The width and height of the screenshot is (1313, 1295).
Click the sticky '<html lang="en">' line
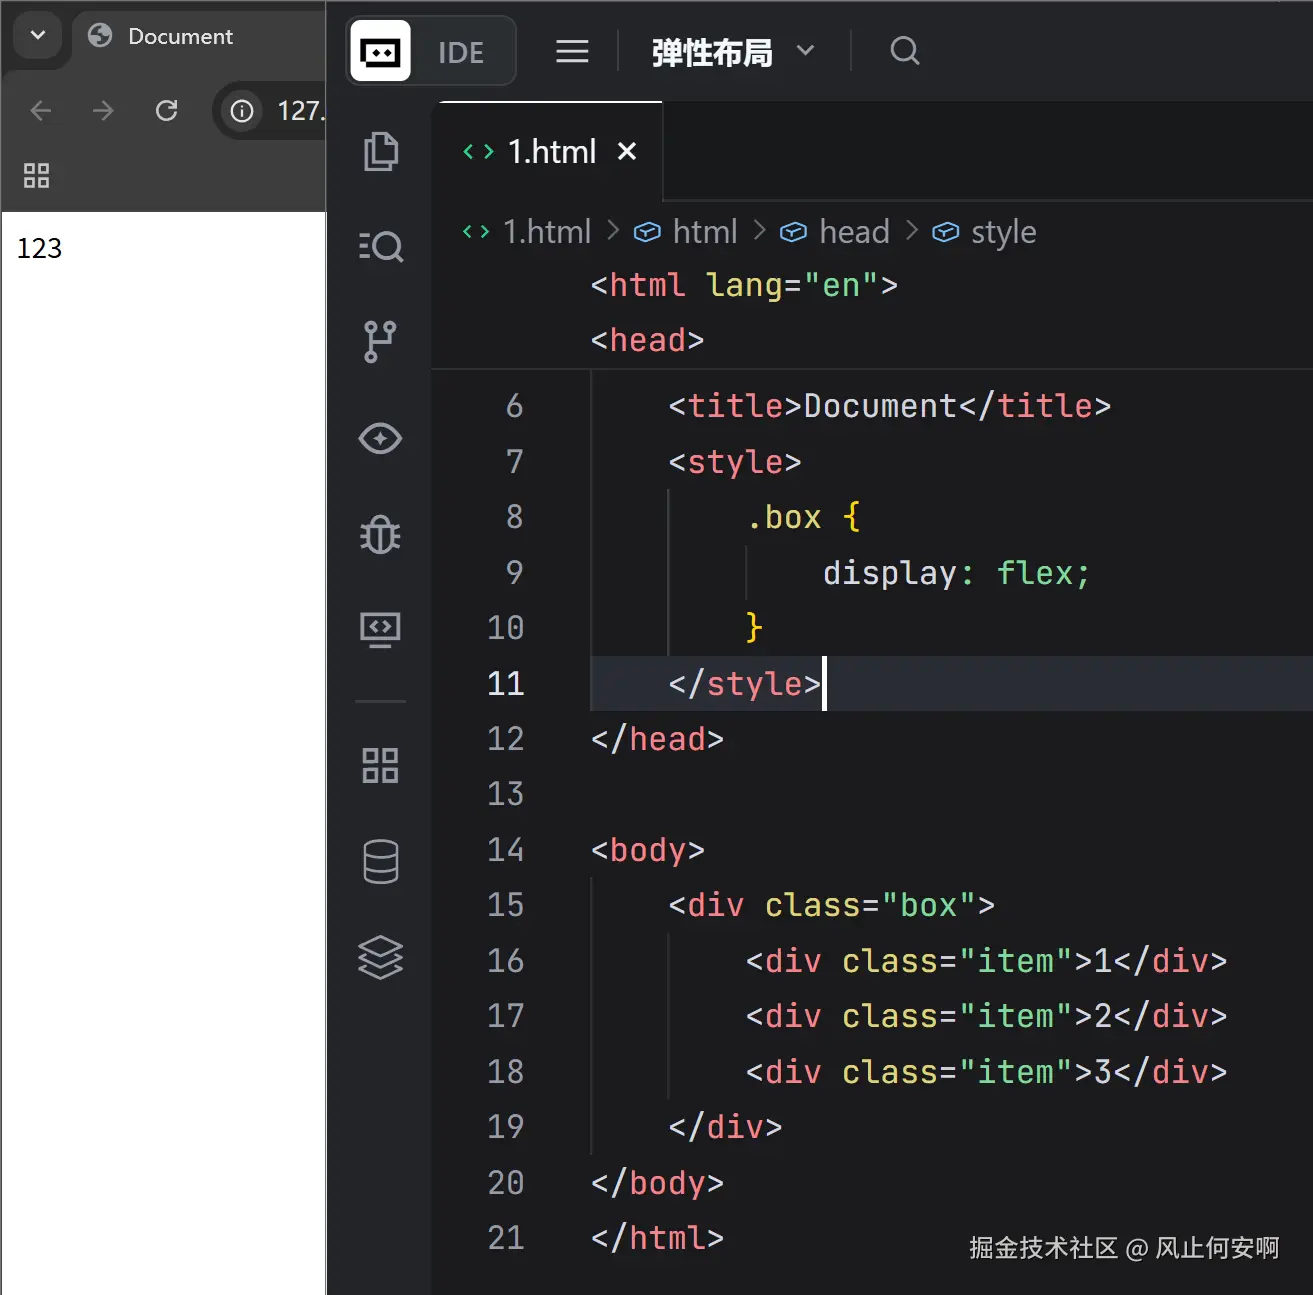pos(744,285)
